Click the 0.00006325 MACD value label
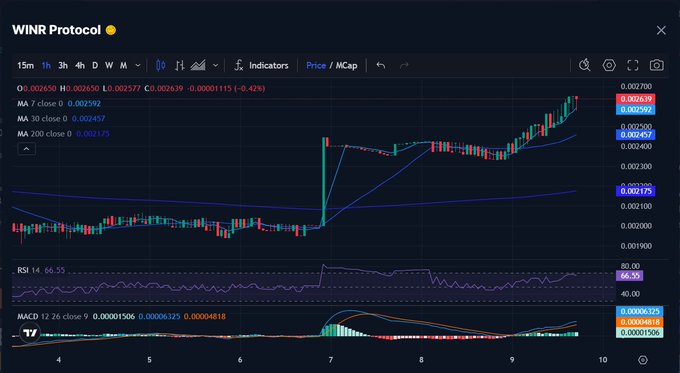This screenshot has height=373, width=680. pyautogui.click(x=639, y=311)
